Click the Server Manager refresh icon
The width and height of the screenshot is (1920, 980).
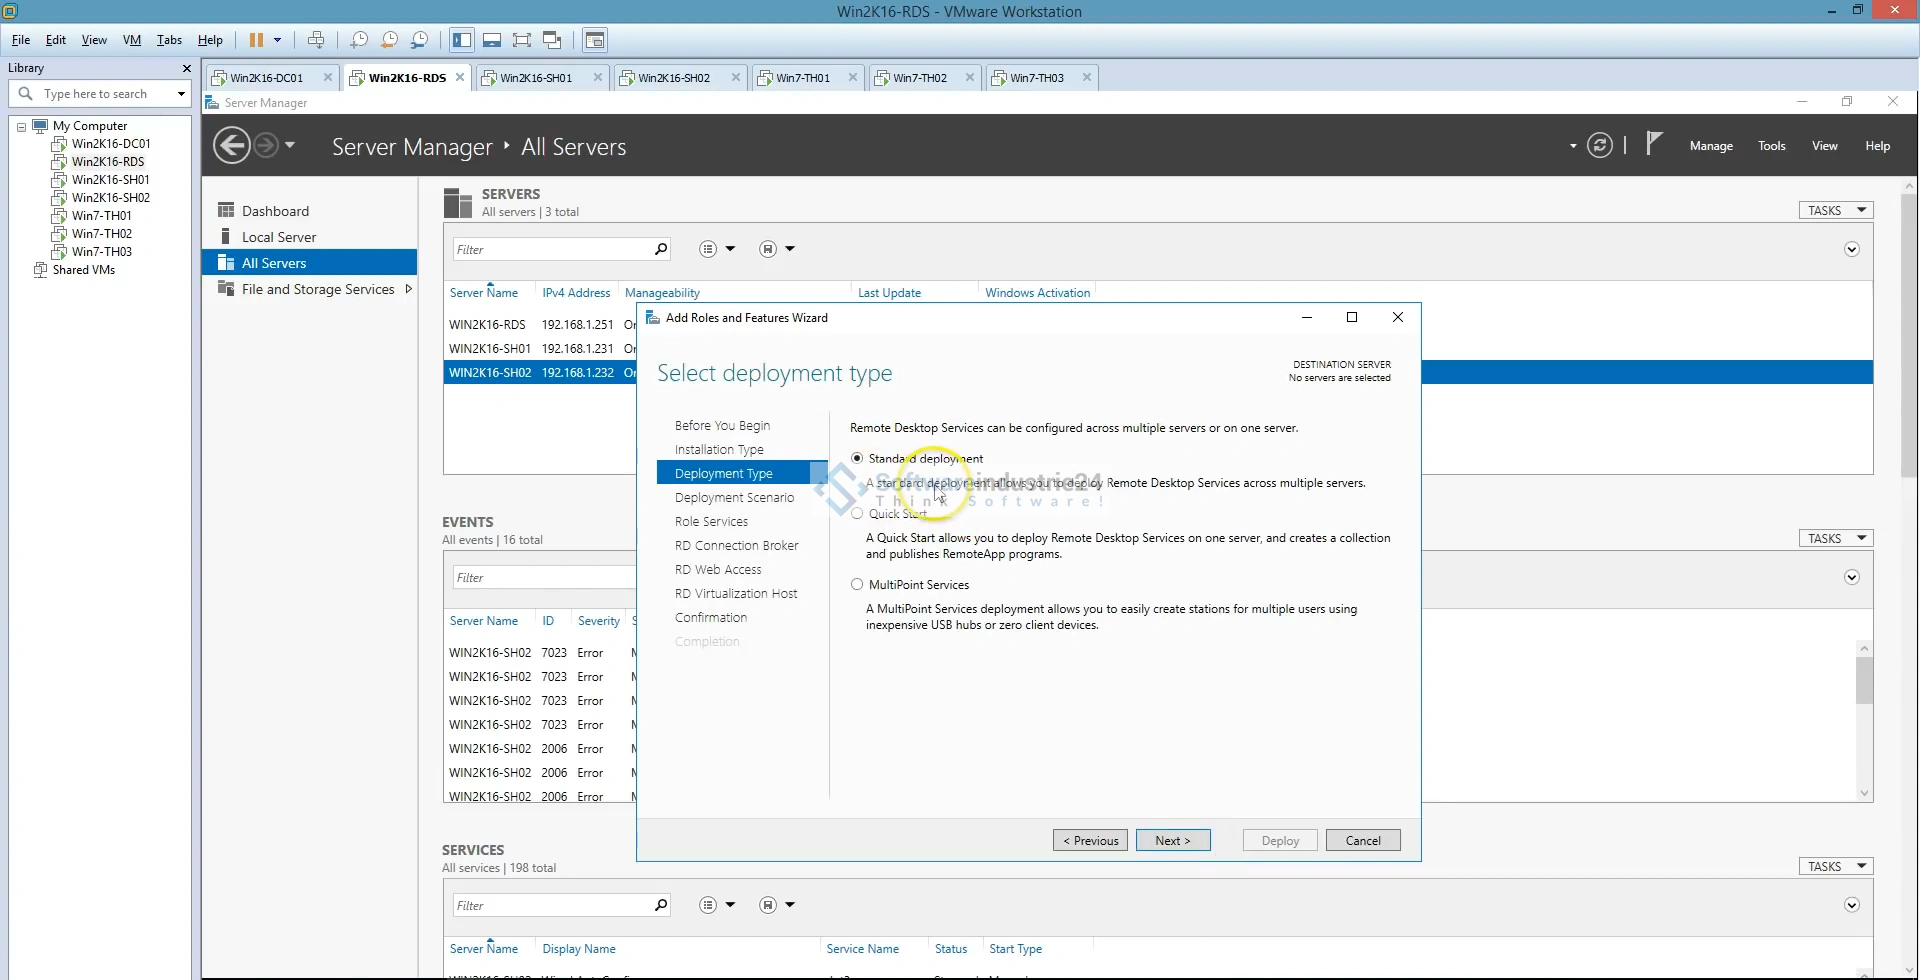point(1600,146)
